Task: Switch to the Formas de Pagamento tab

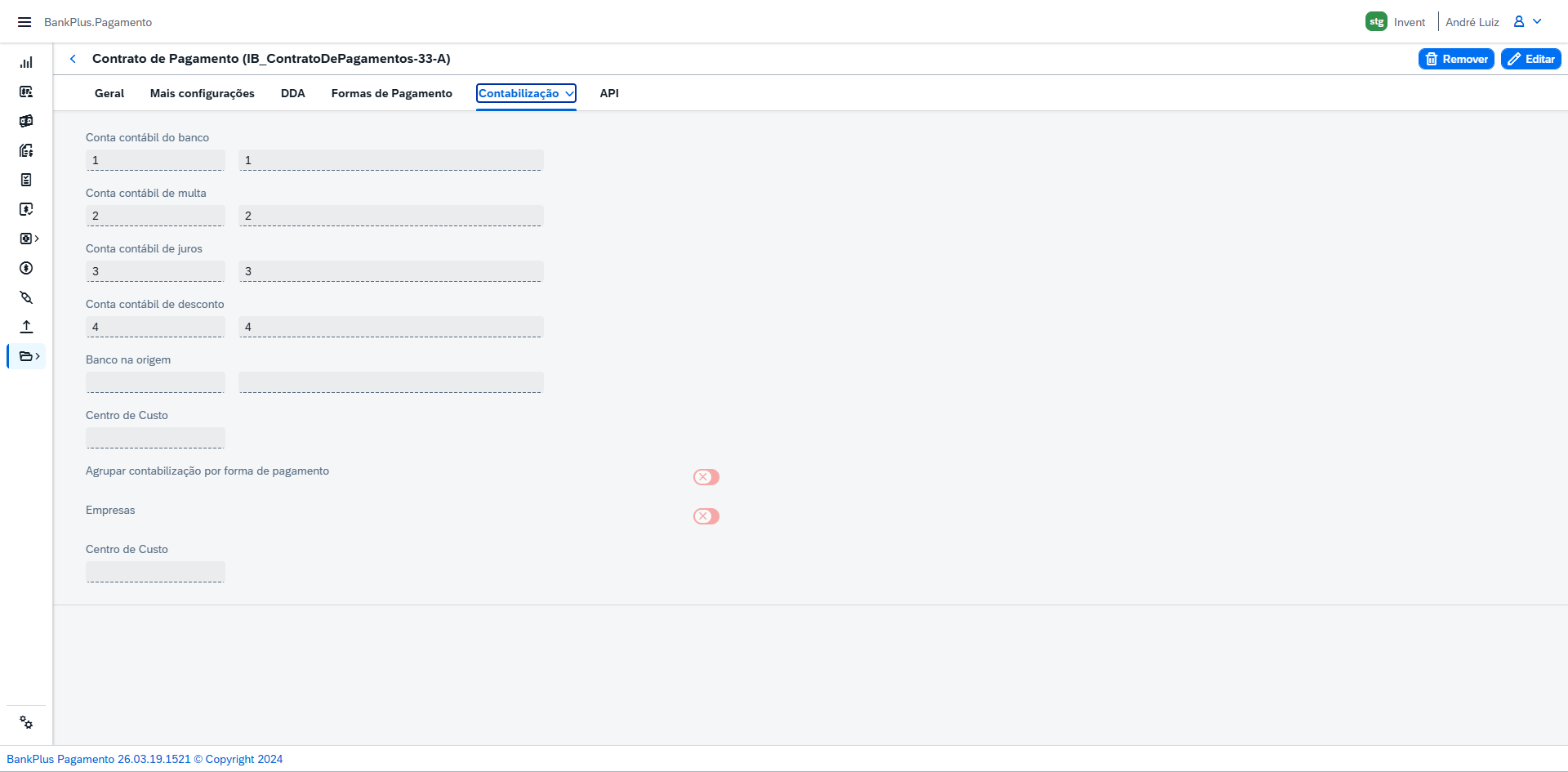Action: coord(391,93)
